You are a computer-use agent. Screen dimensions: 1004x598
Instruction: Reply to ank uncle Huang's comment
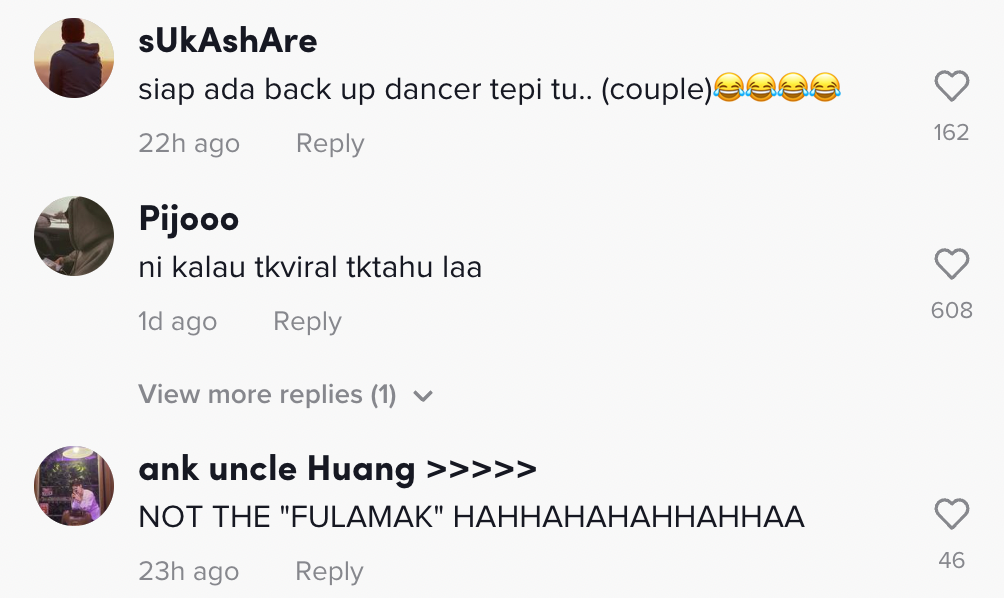(x=329, y=572)
